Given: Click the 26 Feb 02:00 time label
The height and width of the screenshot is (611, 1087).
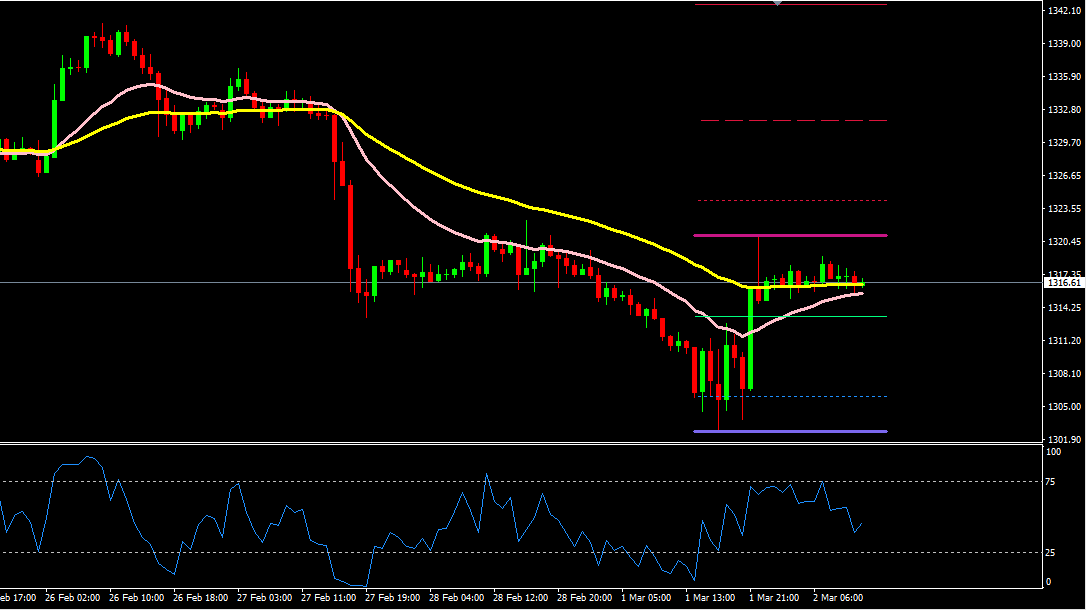Looking at the screenshot, I should 72,598.
